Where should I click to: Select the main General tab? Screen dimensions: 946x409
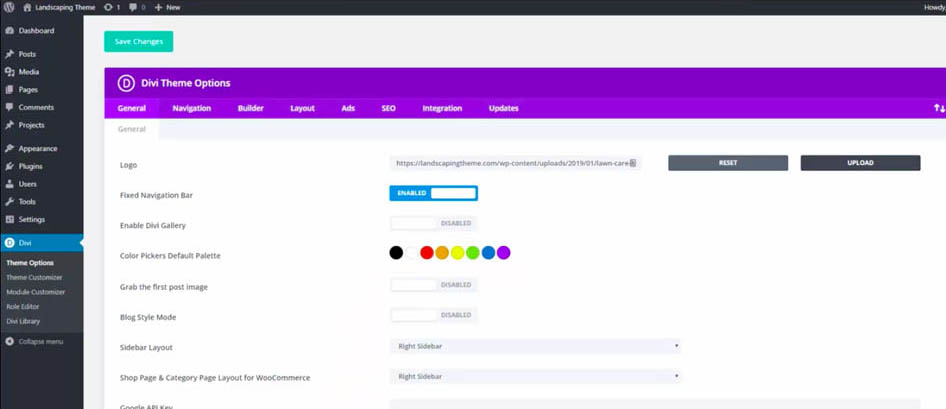click(x=132, y=109)
